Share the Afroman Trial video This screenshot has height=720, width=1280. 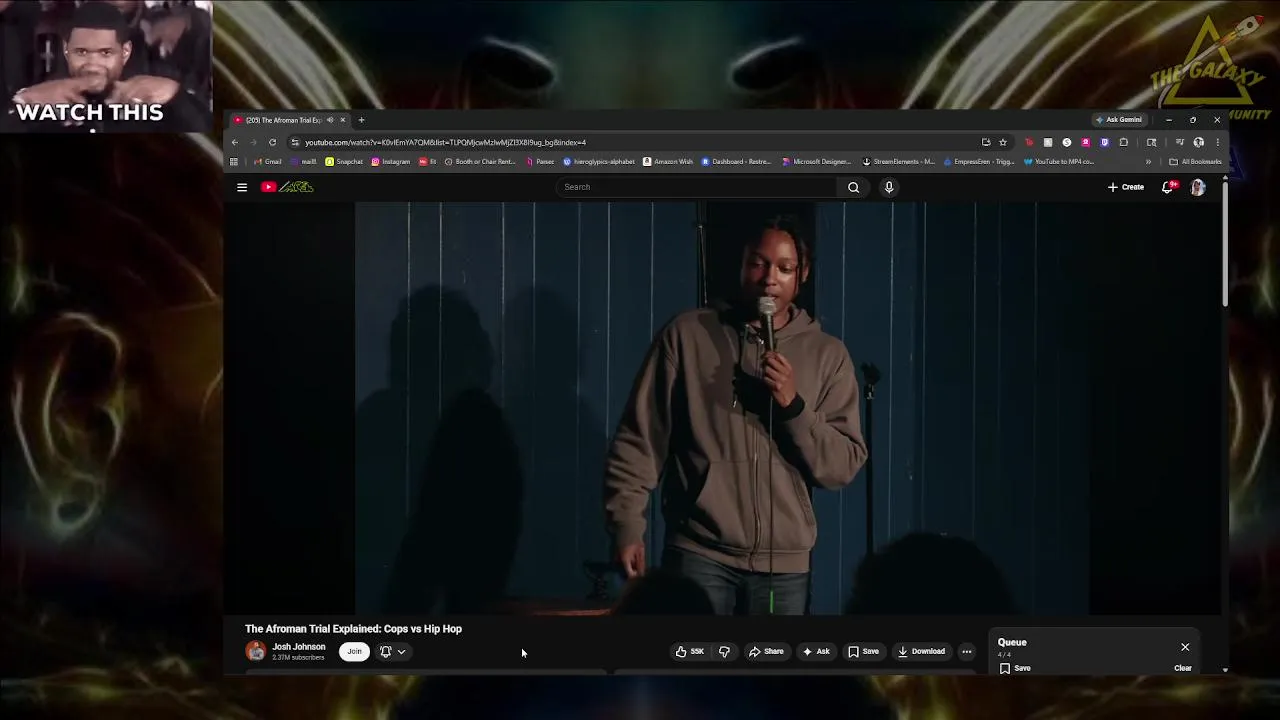tap(767, 652)
